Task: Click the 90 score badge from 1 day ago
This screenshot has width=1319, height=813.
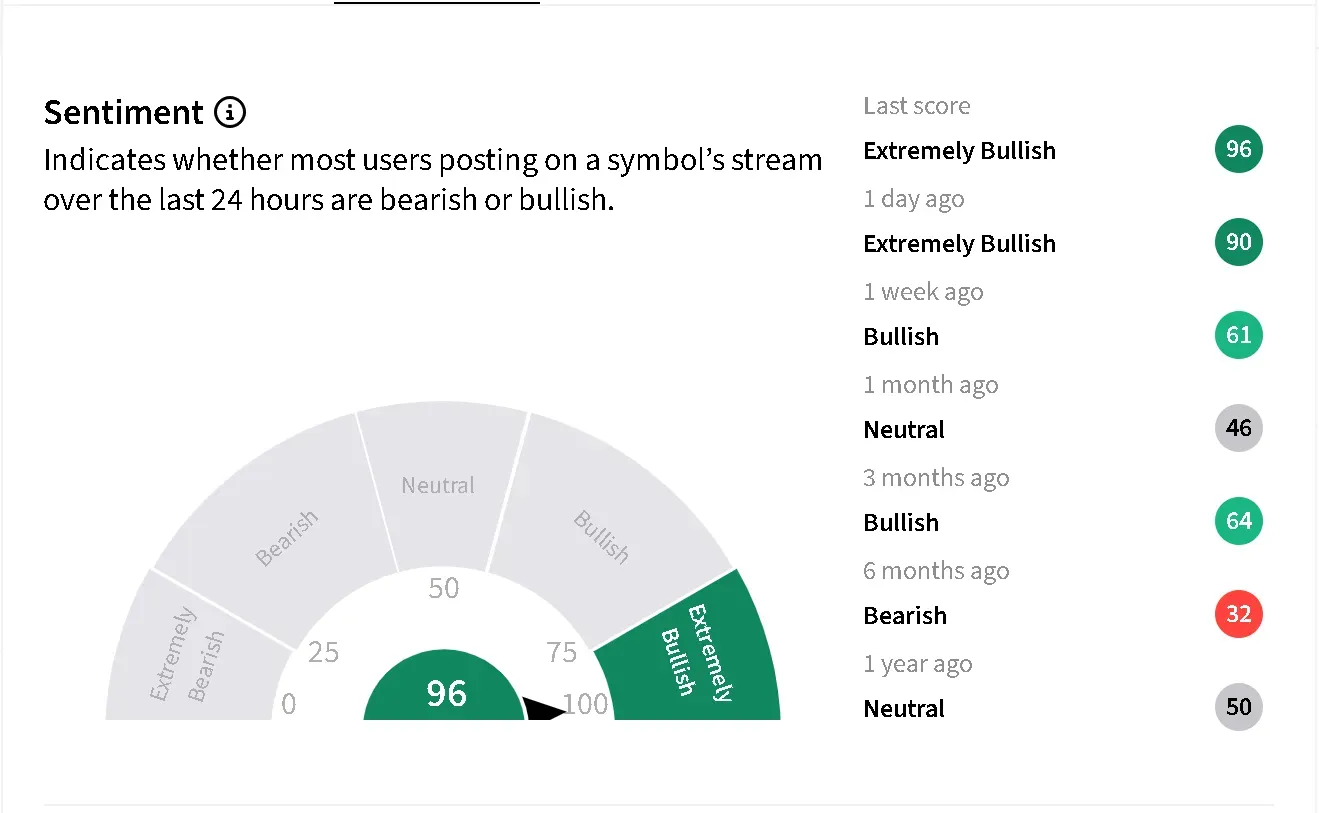Action: [x=1239, y=243]
